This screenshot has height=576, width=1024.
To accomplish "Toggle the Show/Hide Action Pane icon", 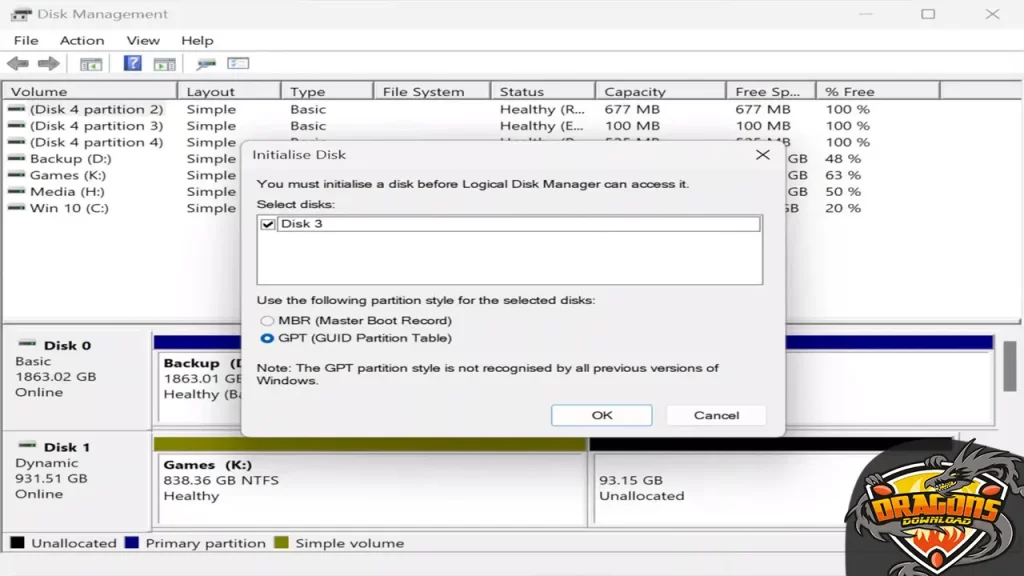I will 164,64.
